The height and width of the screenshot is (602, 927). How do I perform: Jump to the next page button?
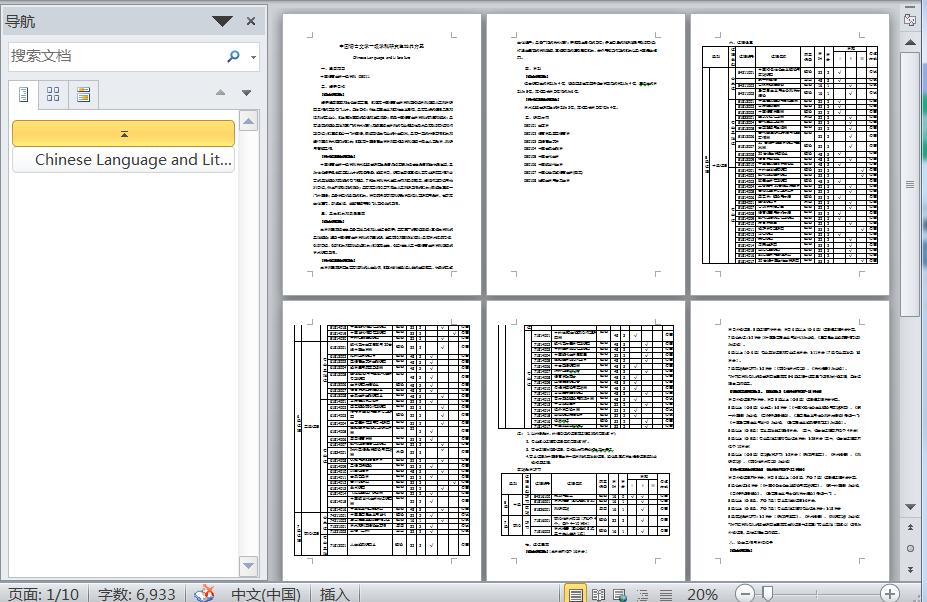tap(910, 569)
